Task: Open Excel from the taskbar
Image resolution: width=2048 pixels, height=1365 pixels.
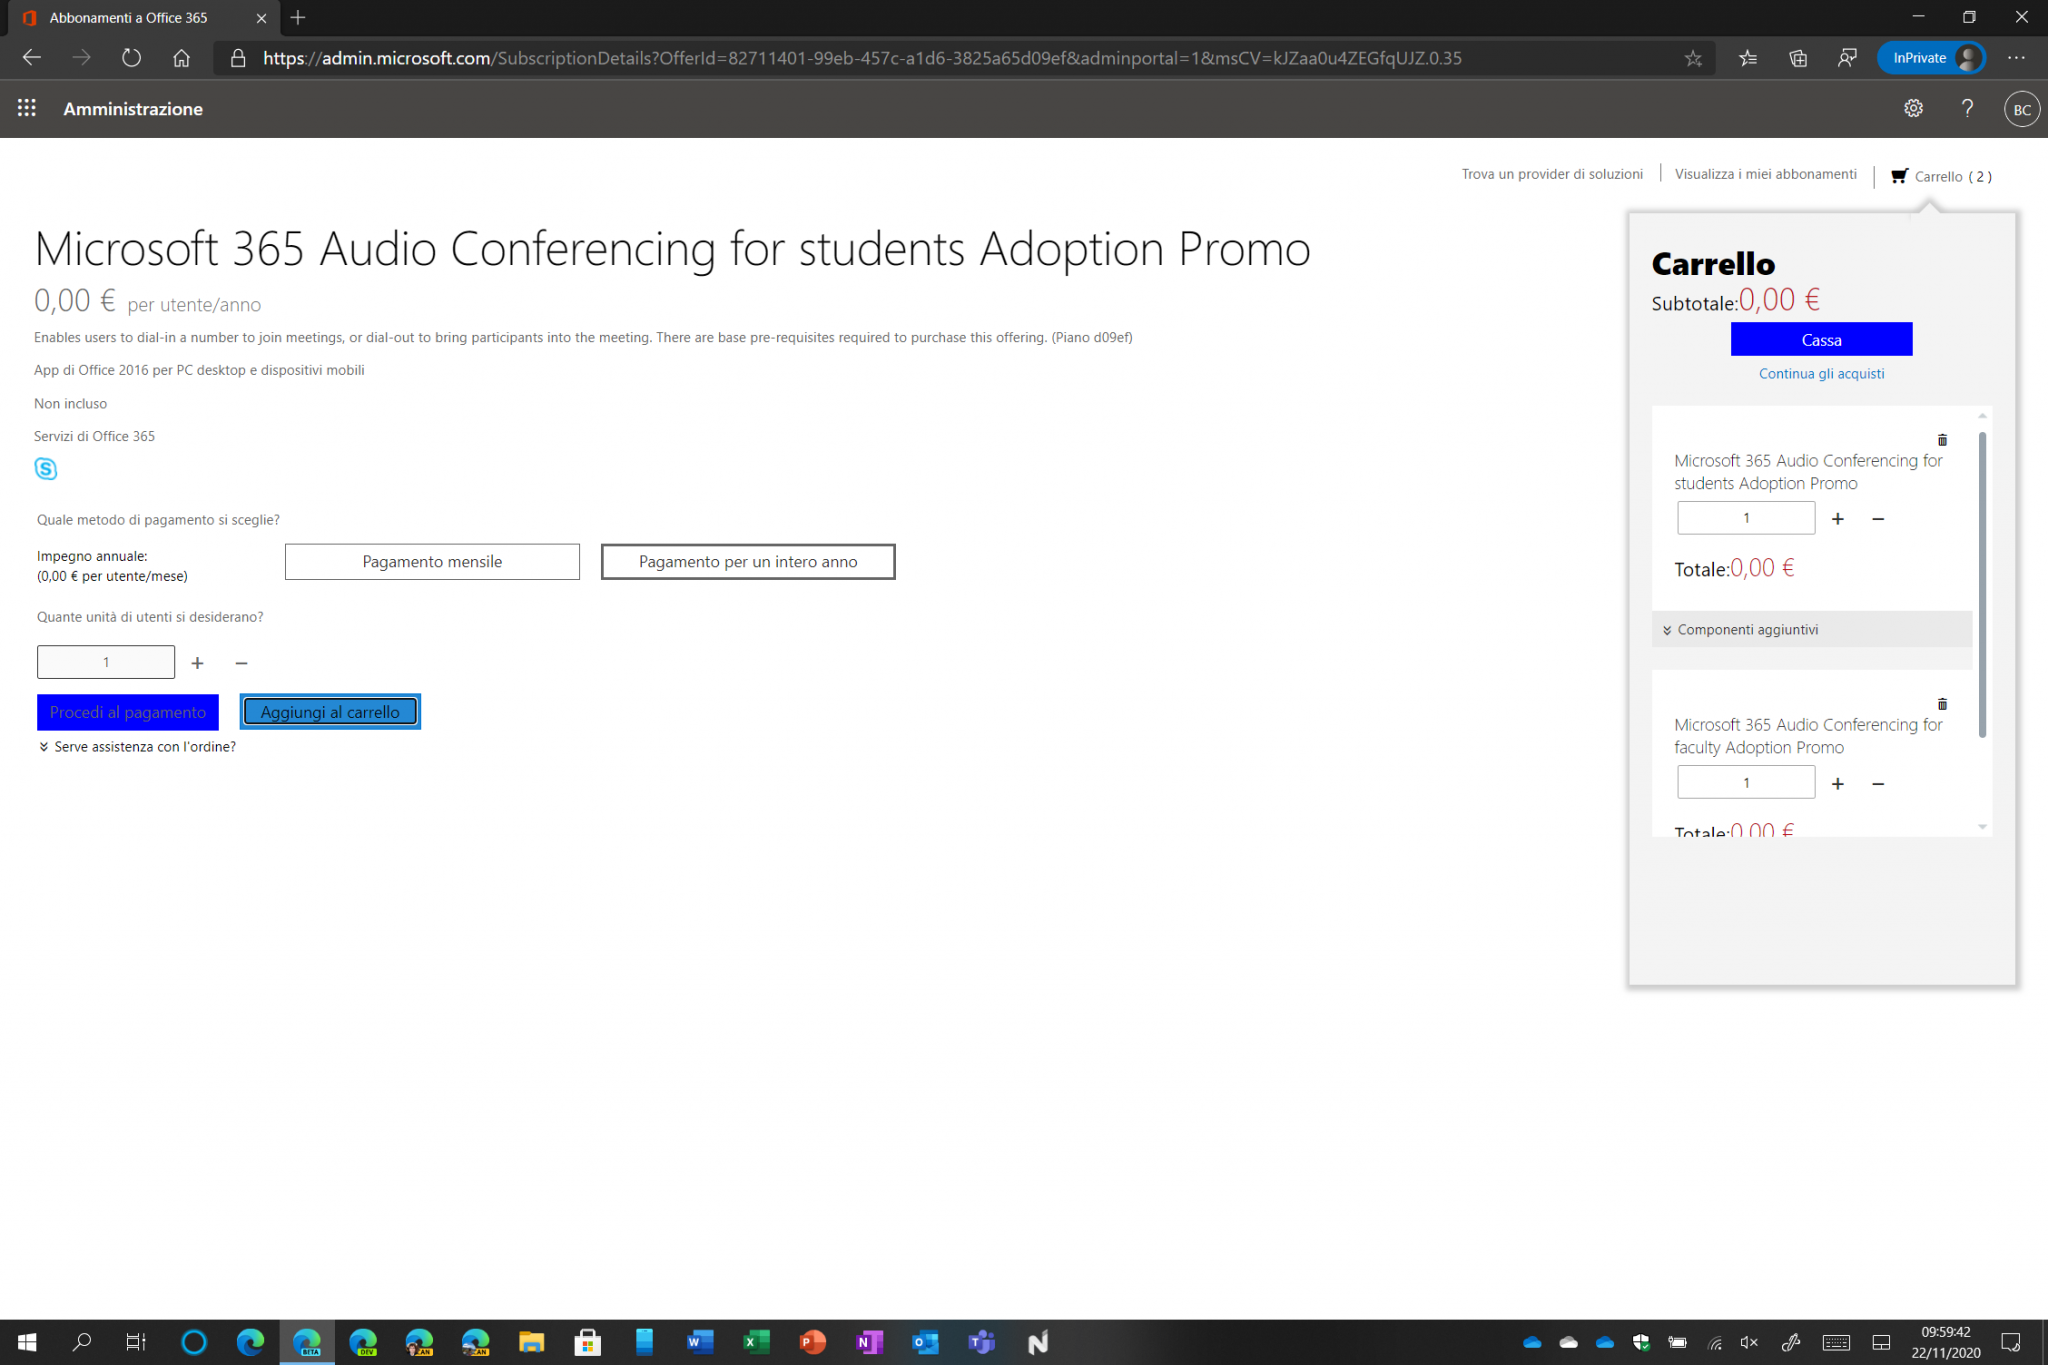Action: pyautogui.click(x=756, y=1342)
